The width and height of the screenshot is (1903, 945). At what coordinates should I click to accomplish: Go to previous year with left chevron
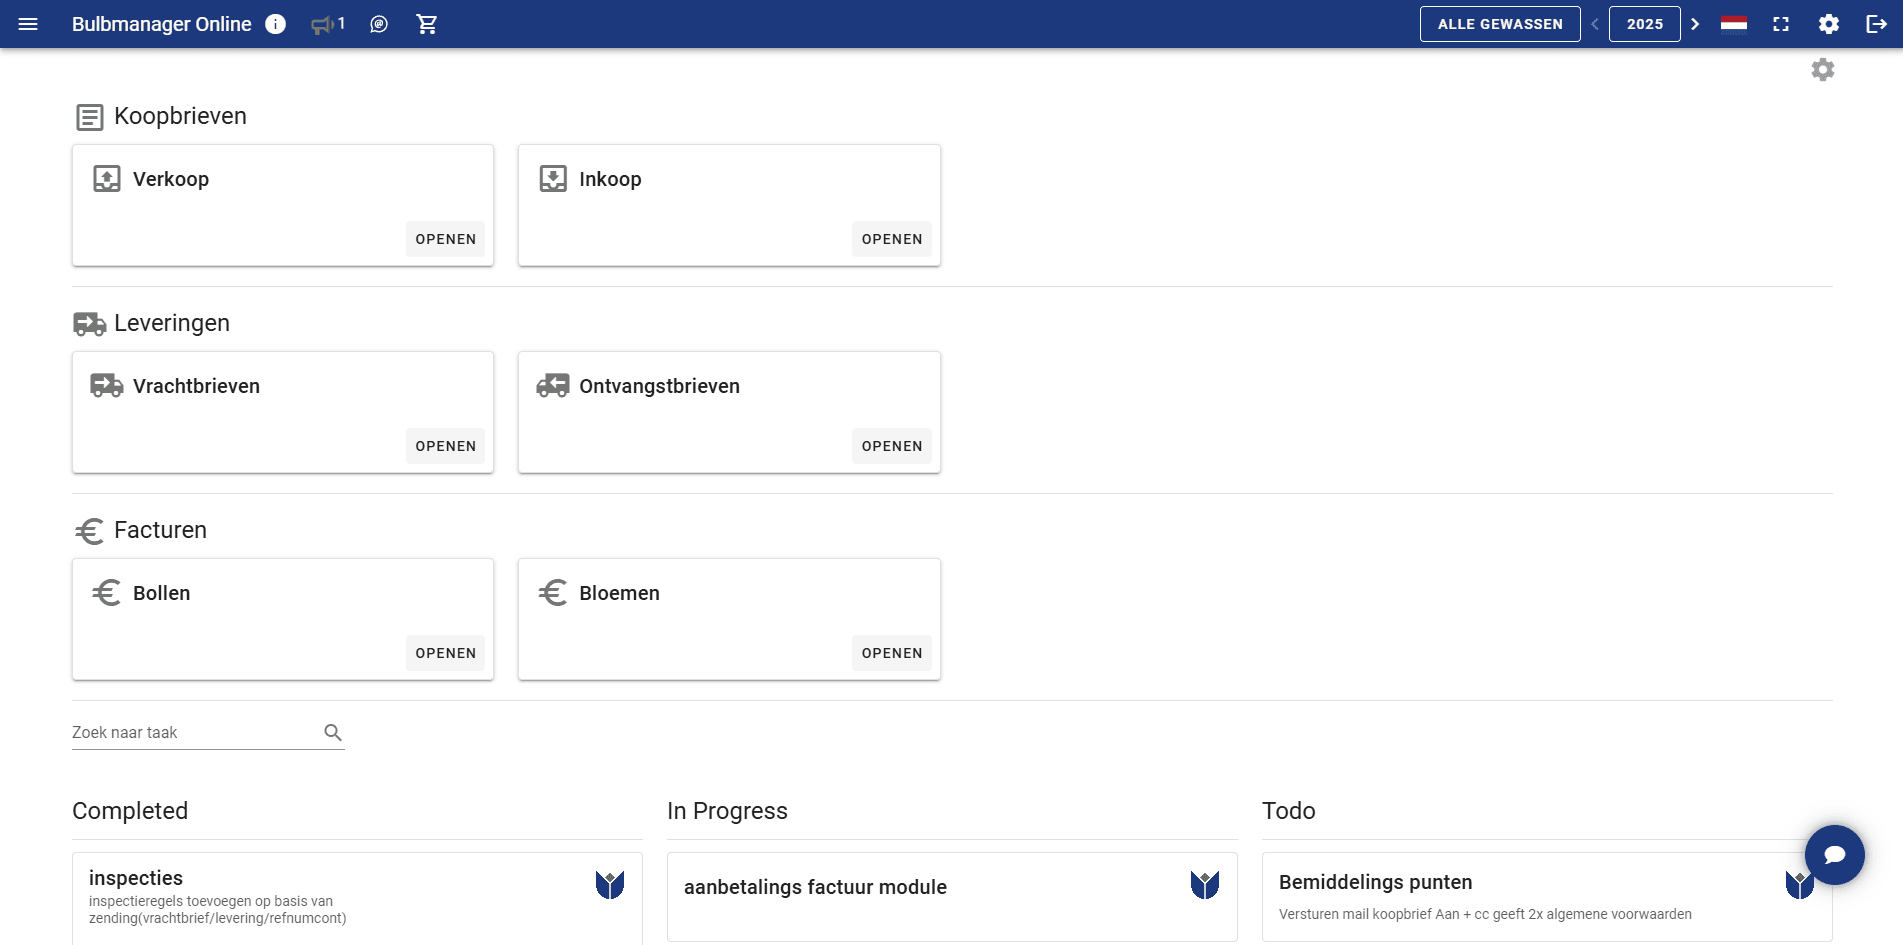point(1595,24)
